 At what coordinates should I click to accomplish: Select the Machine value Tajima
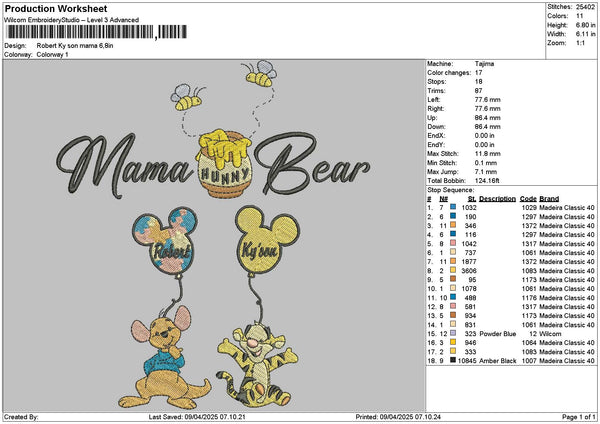coord(484,64)
